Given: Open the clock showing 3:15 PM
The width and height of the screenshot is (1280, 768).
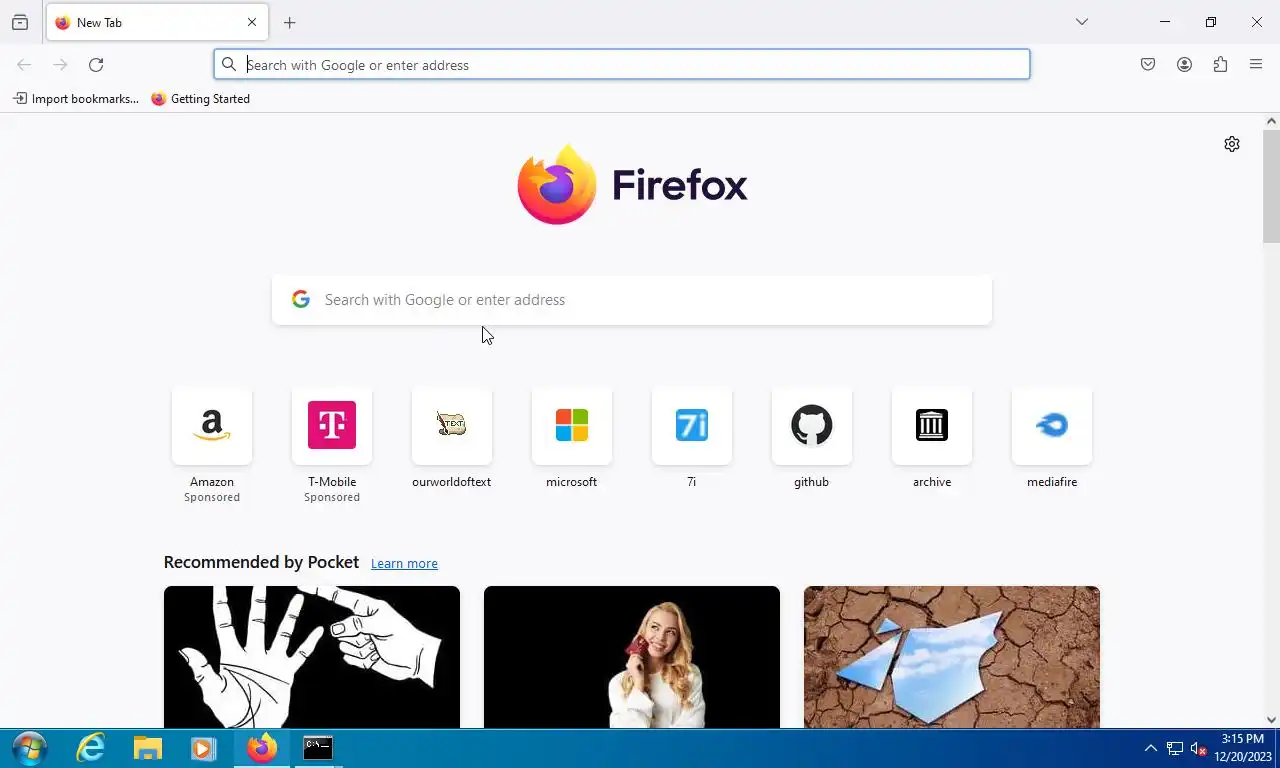Looking at the screenshot, I should (1243, 748).
